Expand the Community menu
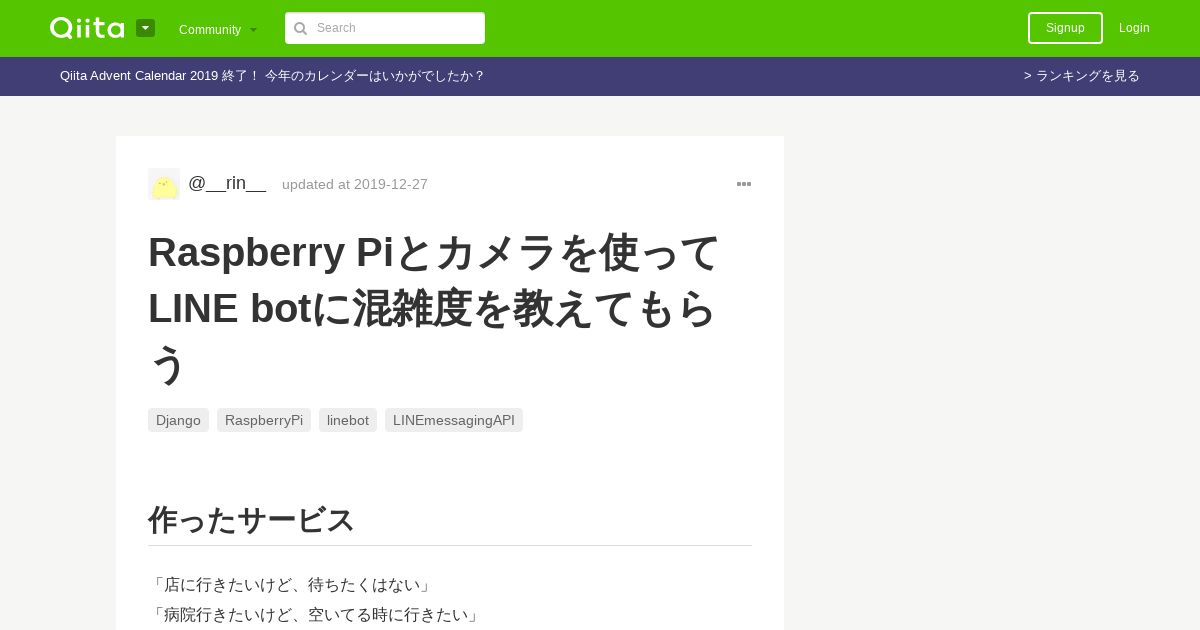 pyautogui.click(x=218, y=30)
